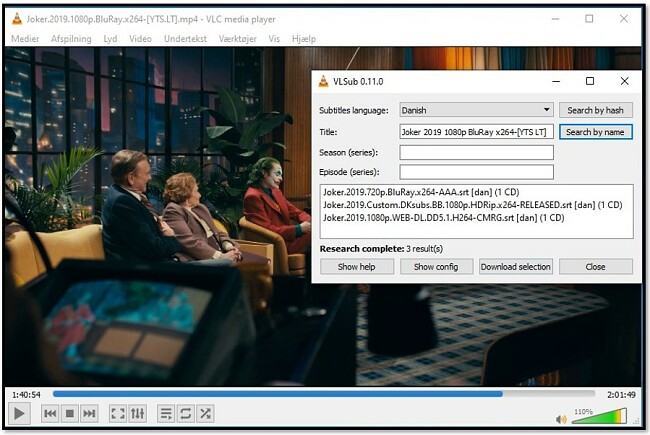Screen dimensions: 650x435
Task: Toggle fullscreen video mode
Action: 118,413
